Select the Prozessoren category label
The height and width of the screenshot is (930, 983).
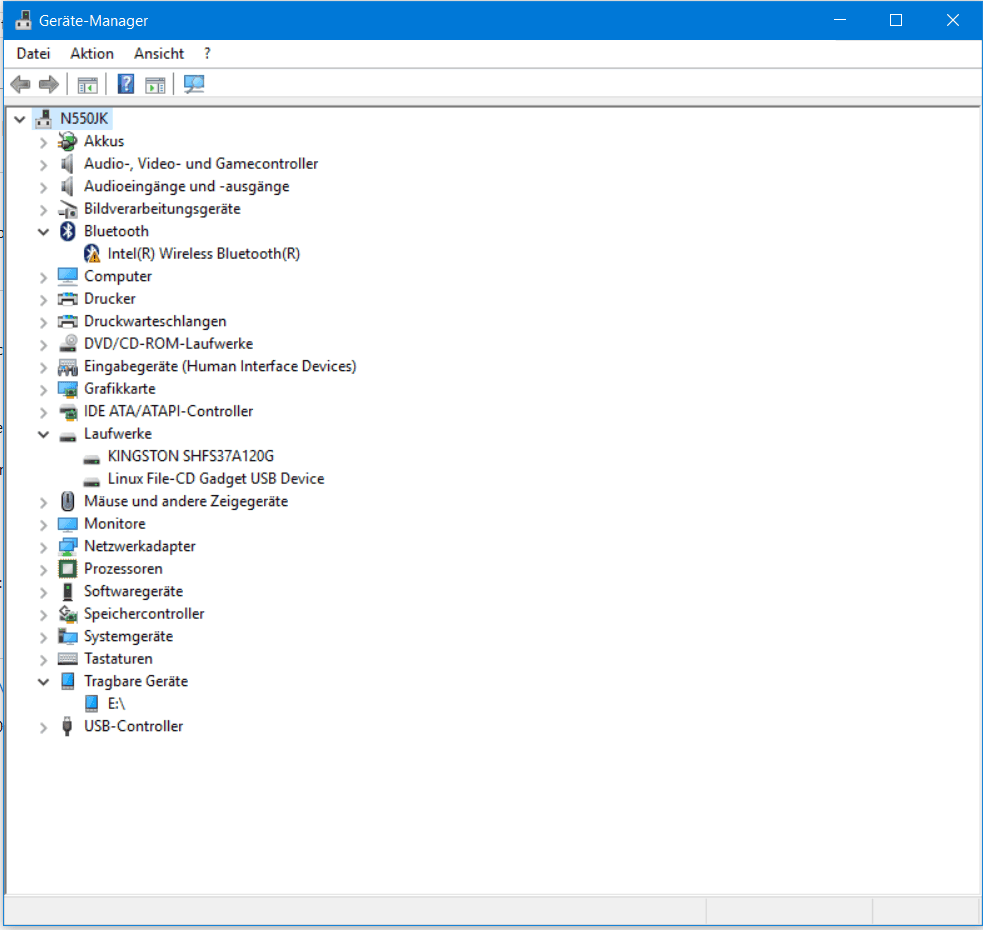pyautogui.click(x=123, y=569)
